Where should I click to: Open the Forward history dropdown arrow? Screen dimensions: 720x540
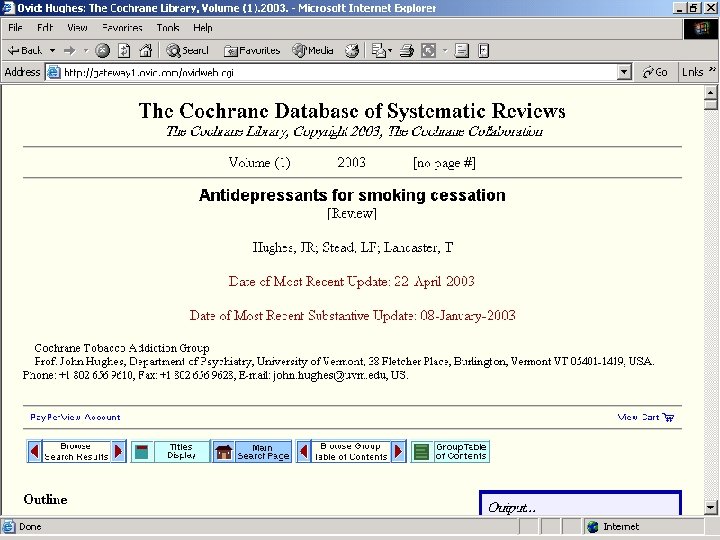click(86, 51)
